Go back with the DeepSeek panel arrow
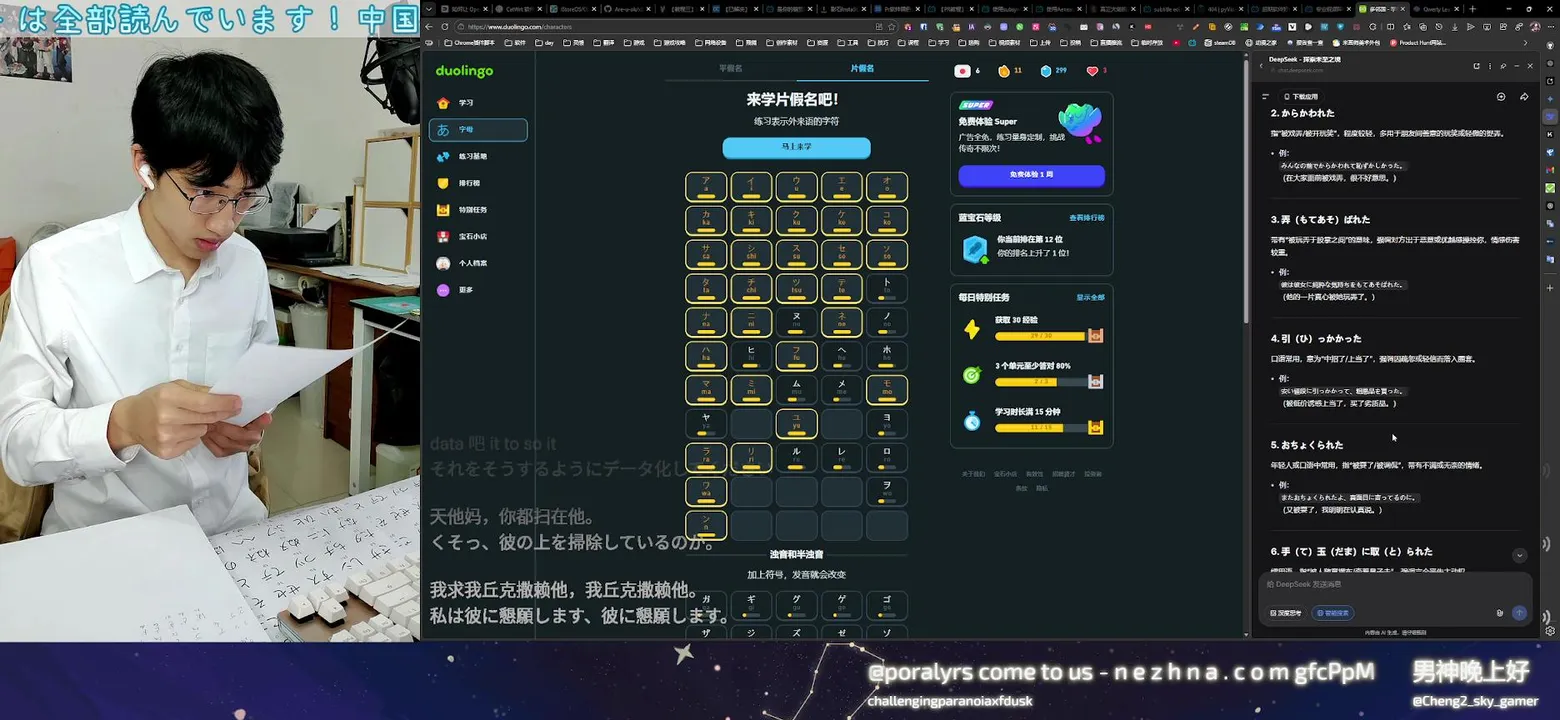Viewport: 1560px width, 720px height. tap(1261, 66)
